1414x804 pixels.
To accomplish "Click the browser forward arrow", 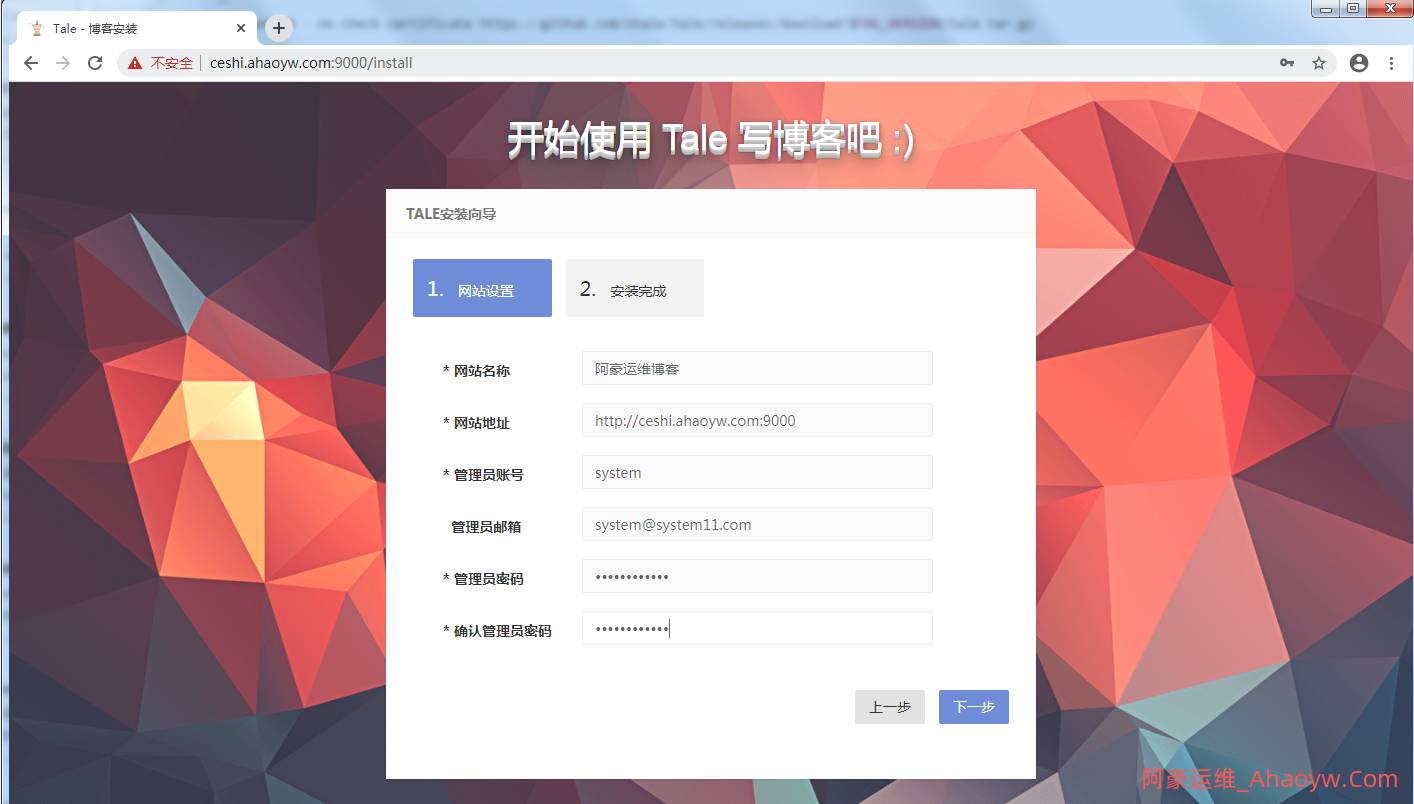I will pos(63,63).
